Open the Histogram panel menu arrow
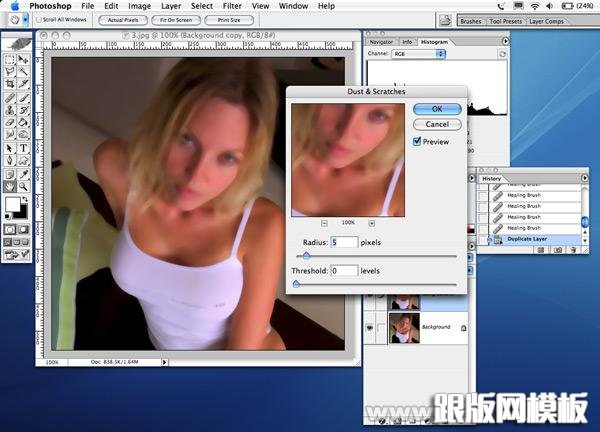The height and width of the screenshot is (432, 600). 505,41
